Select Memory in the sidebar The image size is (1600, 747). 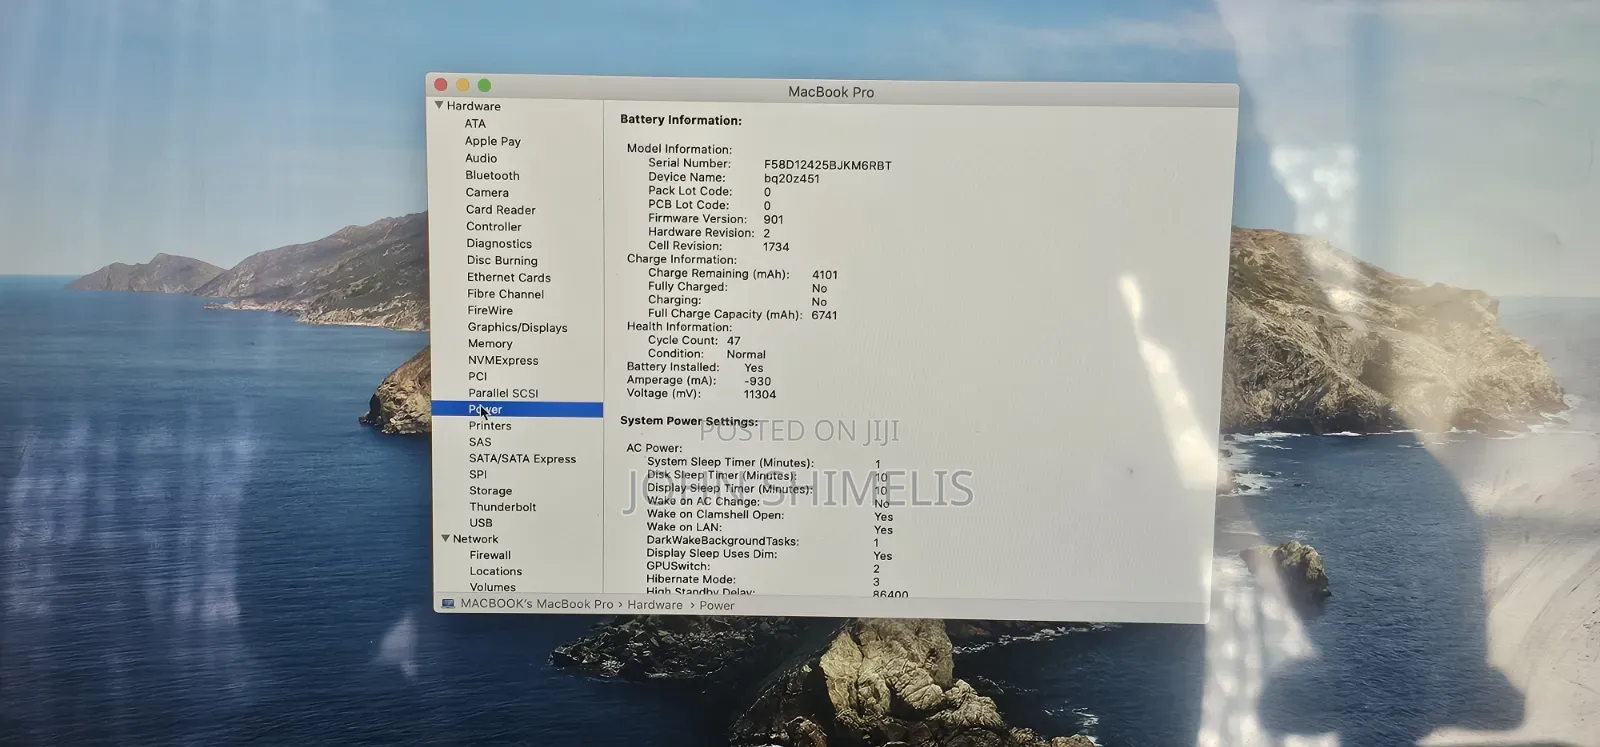click(490, 344)
